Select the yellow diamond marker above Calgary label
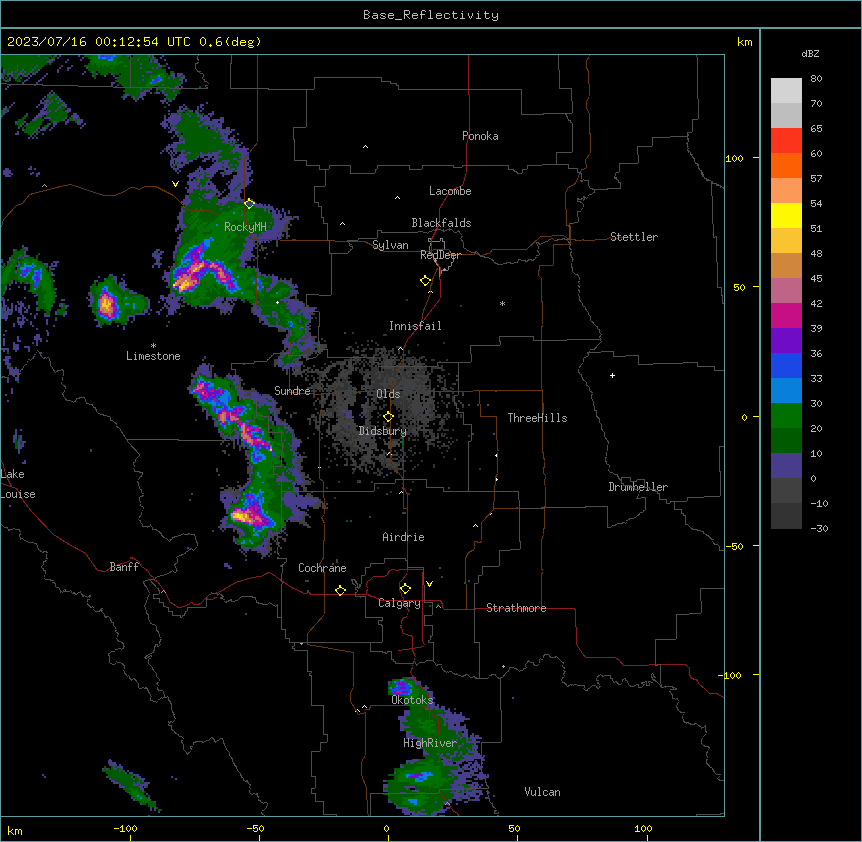The width and height of the screenshot is (862, 842). 405,589
